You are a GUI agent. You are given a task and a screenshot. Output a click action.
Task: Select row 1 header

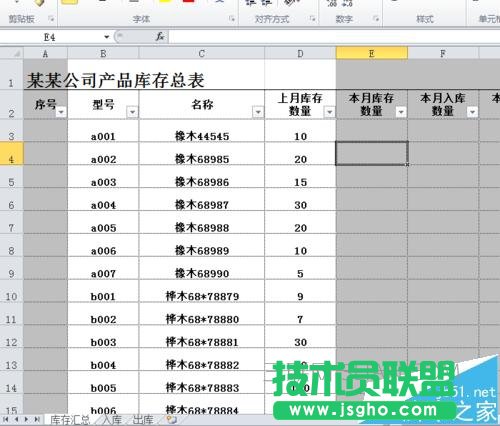pyautogui.click(x=11, y=75)
